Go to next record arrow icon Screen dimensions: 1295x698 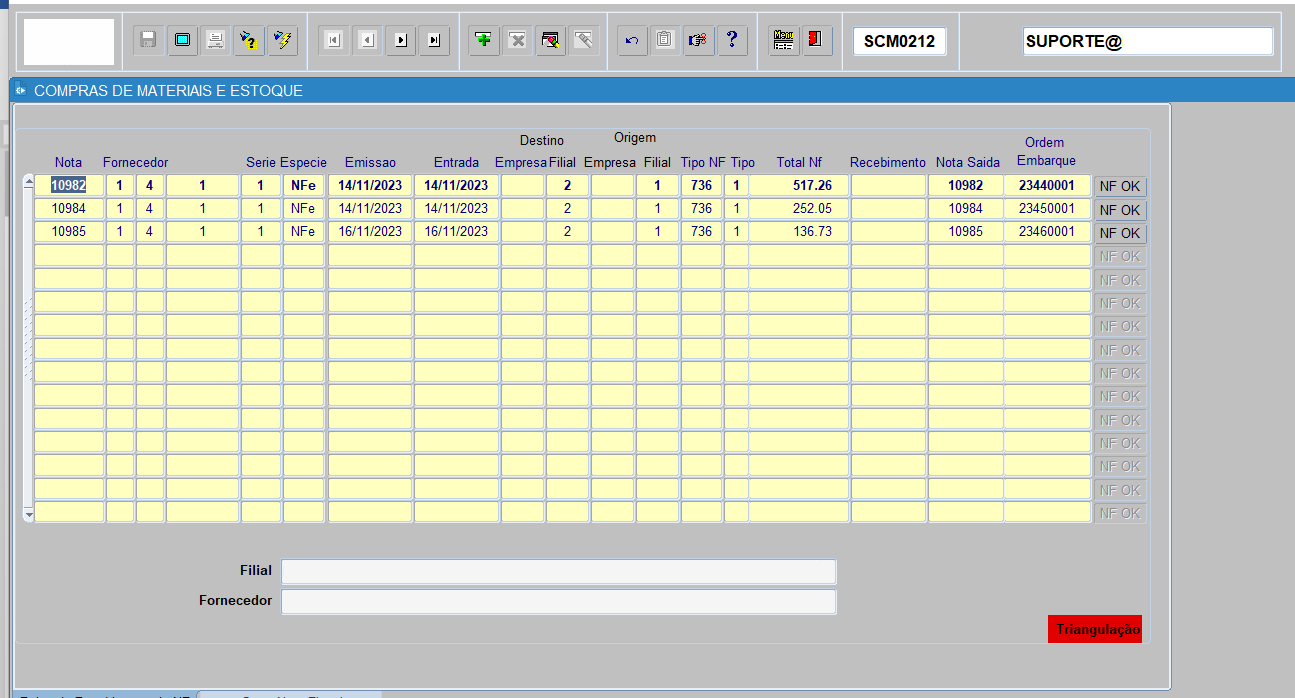[400, 40]
